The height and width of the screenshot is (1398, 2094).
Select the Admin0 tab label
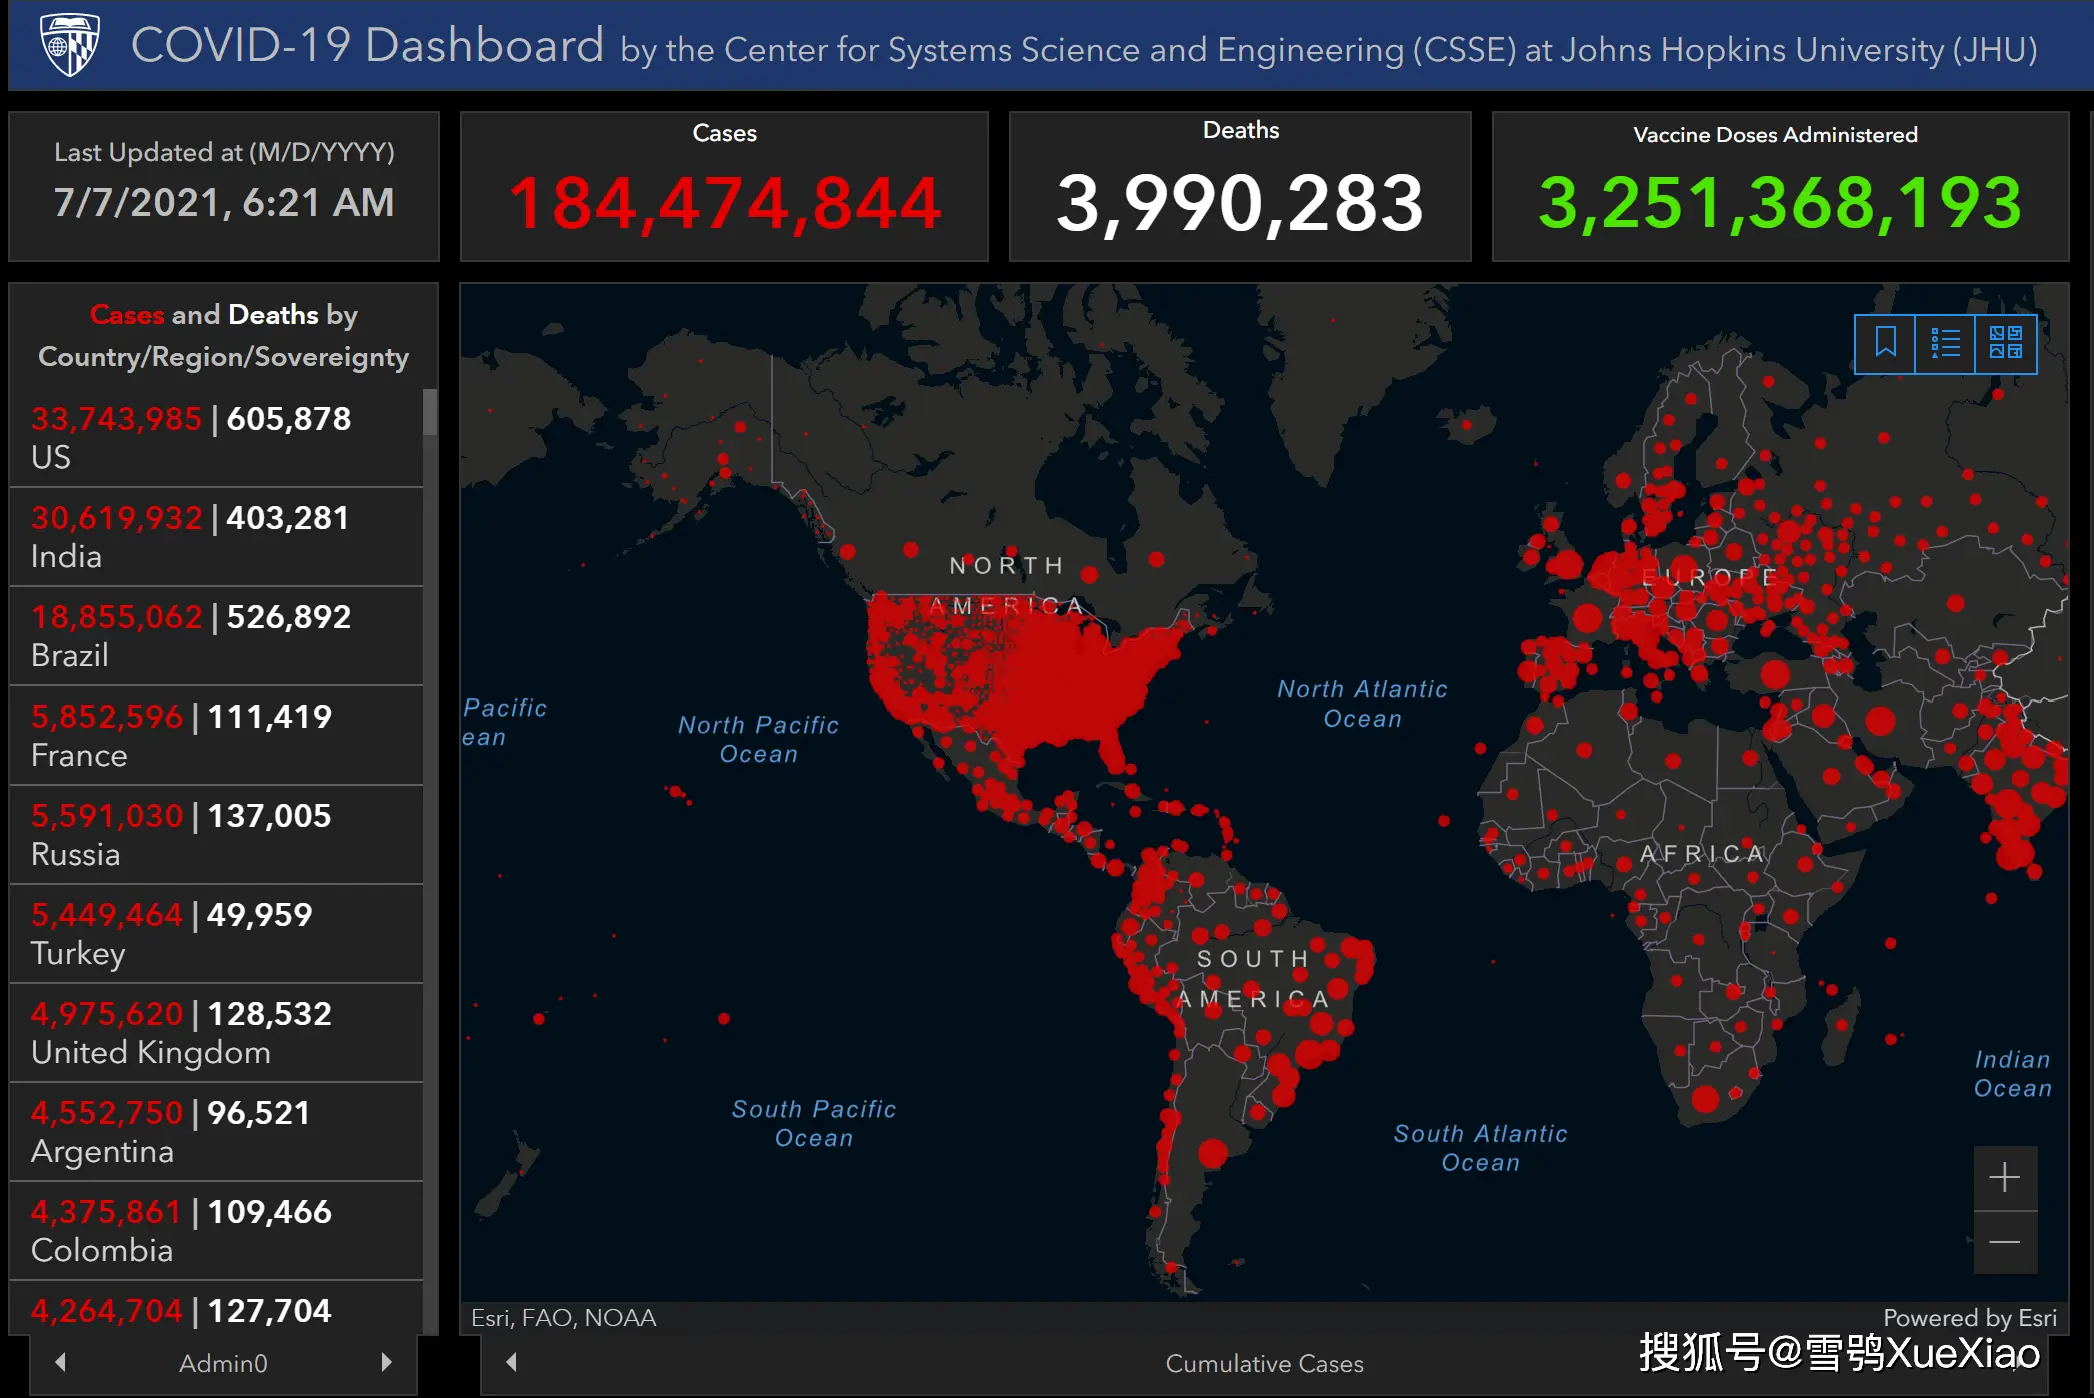(223, 1363)
